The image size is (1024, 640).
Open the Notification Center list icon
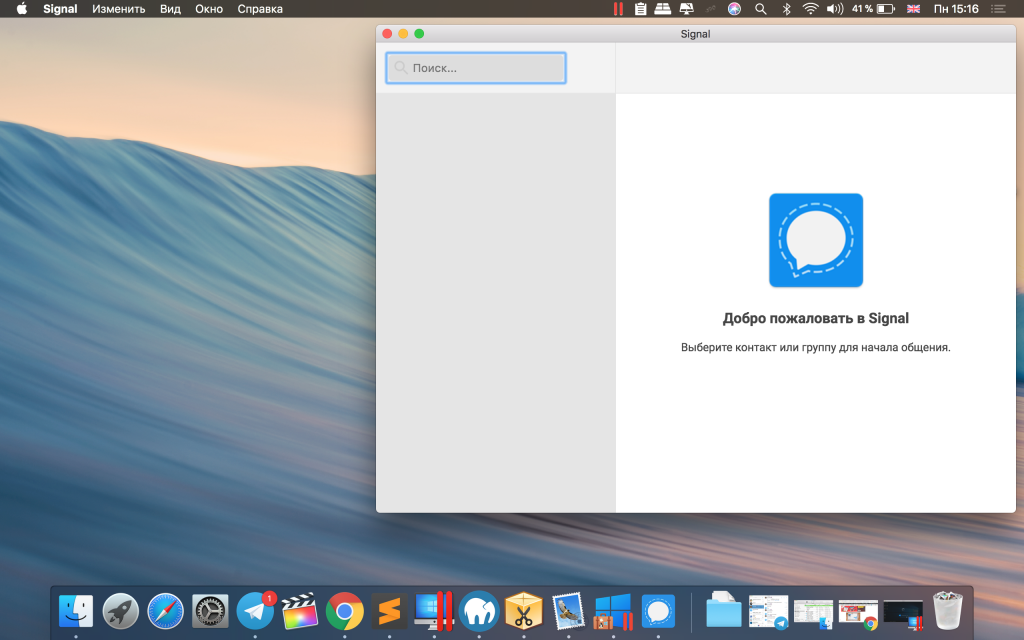(x=998, y=9)
